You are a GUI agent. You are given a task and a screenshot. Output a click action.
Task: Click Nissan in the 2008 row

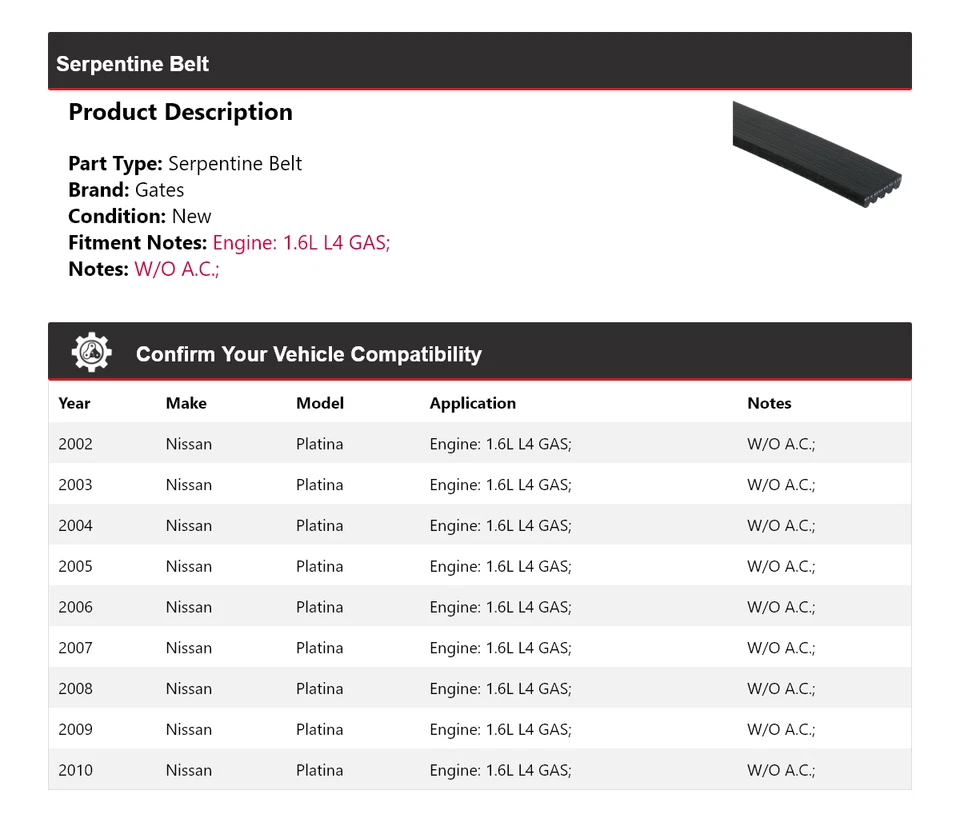[x=189, y=689]
